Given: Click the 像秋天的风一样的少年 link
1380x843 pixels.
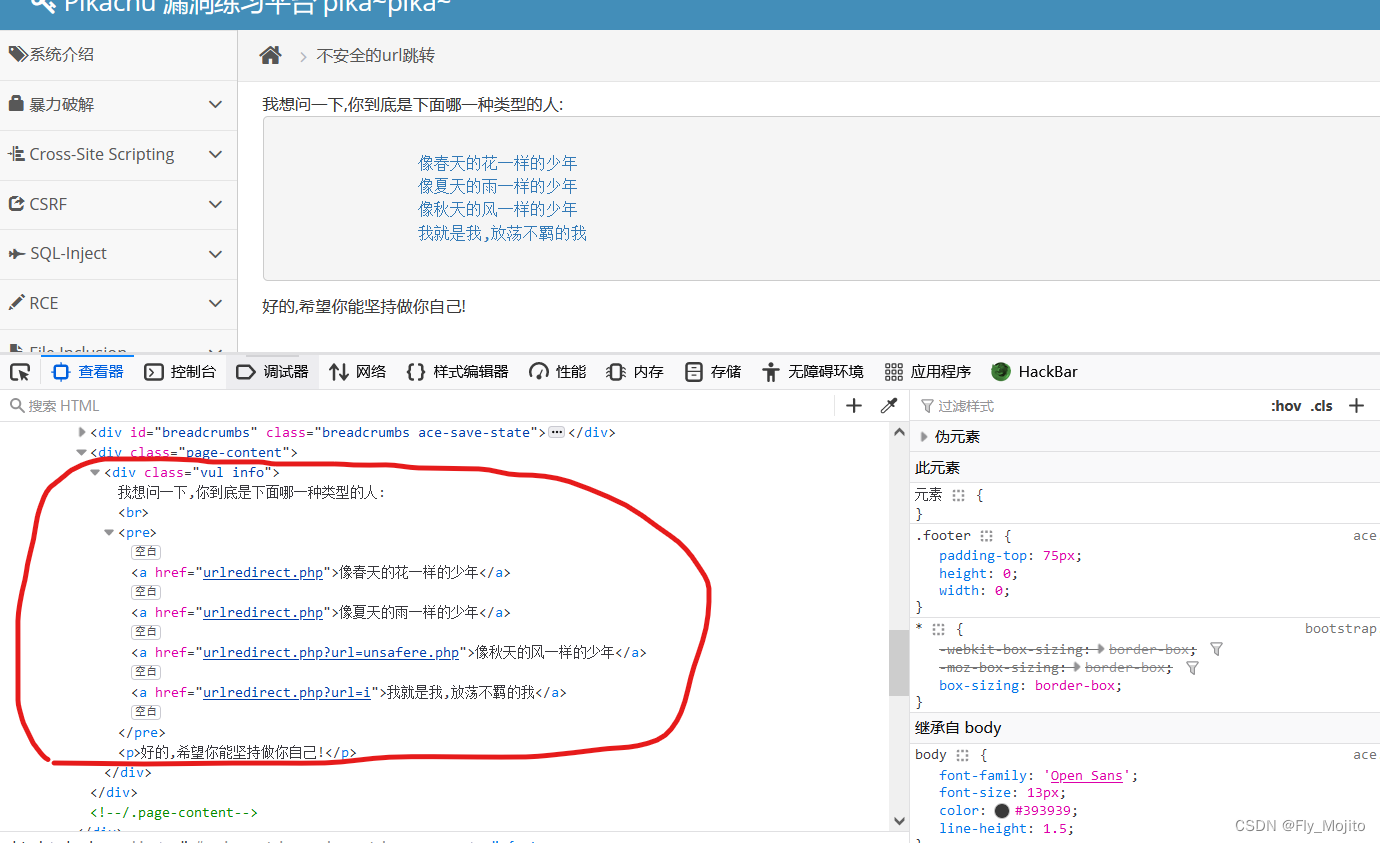Looking at the screenshot, I should (495, 209).
